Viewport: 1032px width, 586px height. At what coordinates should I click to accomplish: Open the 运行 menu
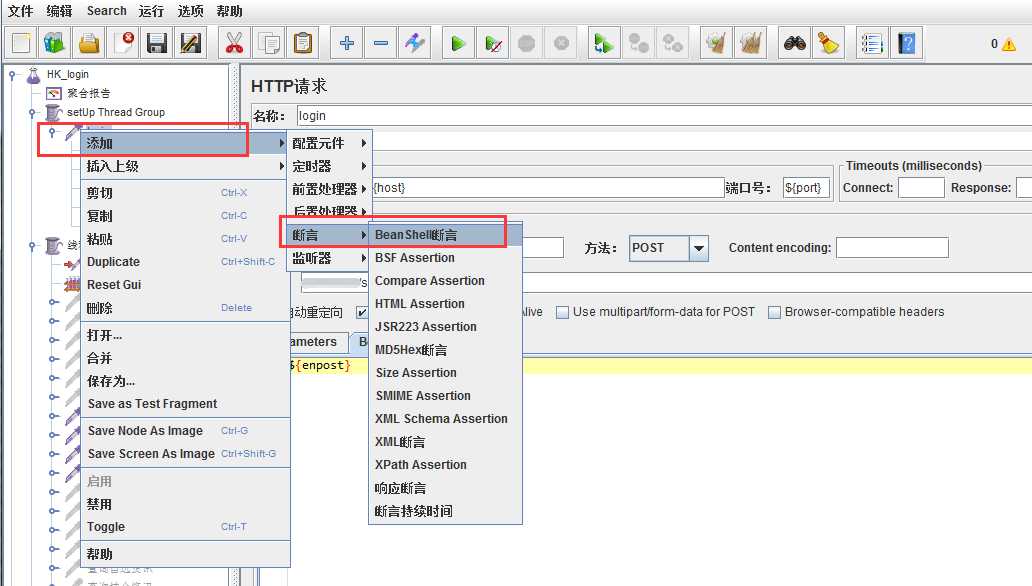(151, 11)
